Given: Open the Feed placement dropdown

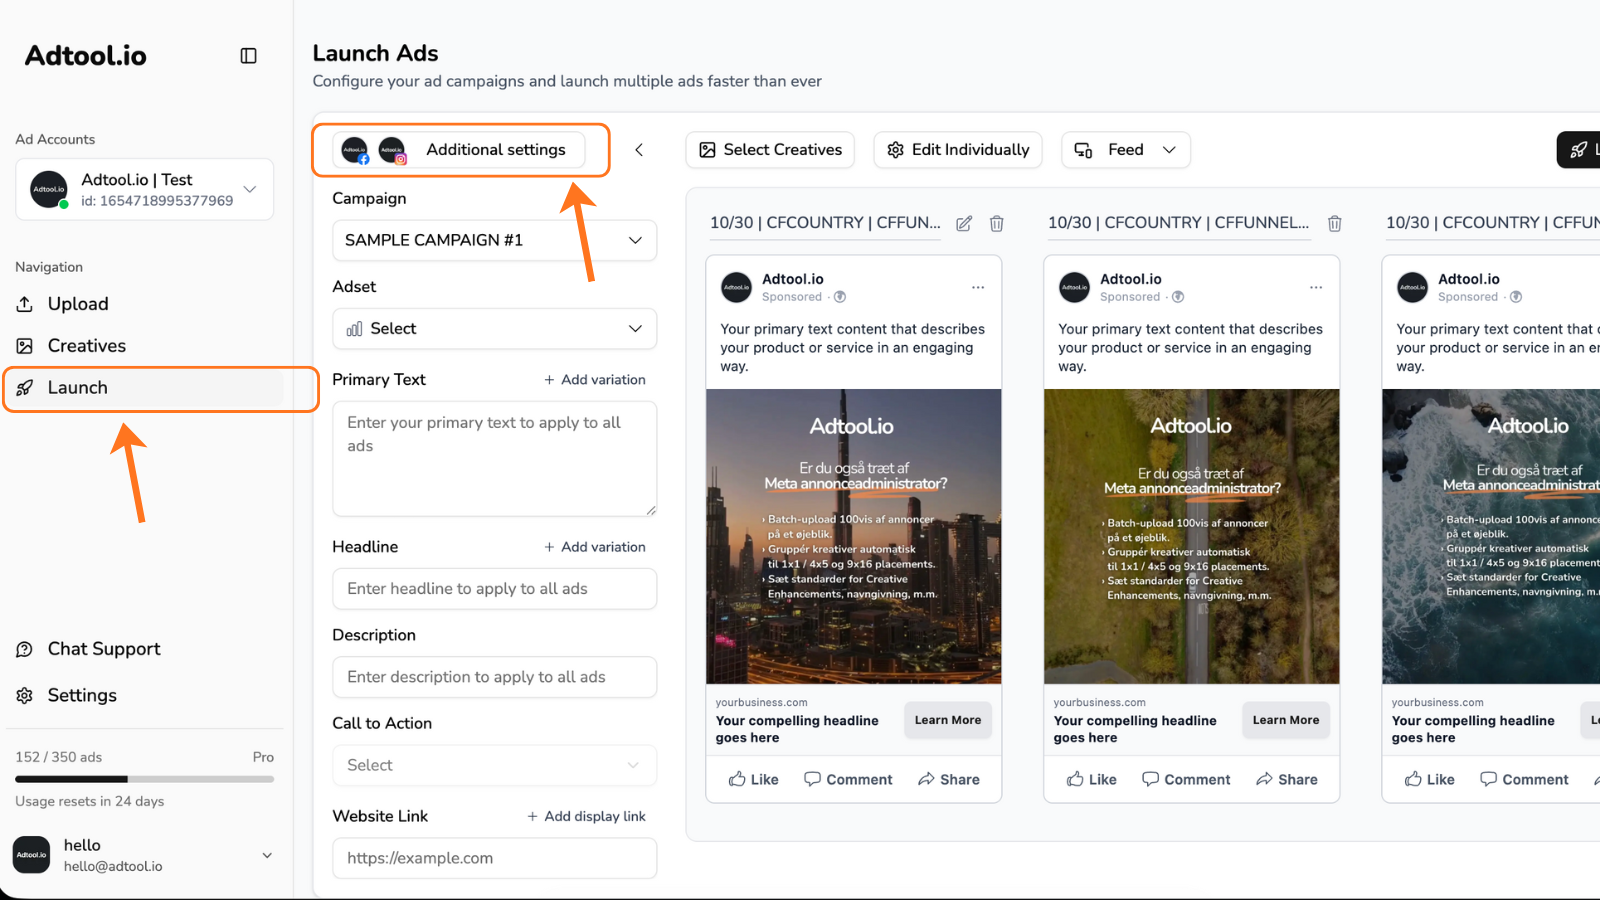Looking at the screenshot, I should (x=1126, y=150).
